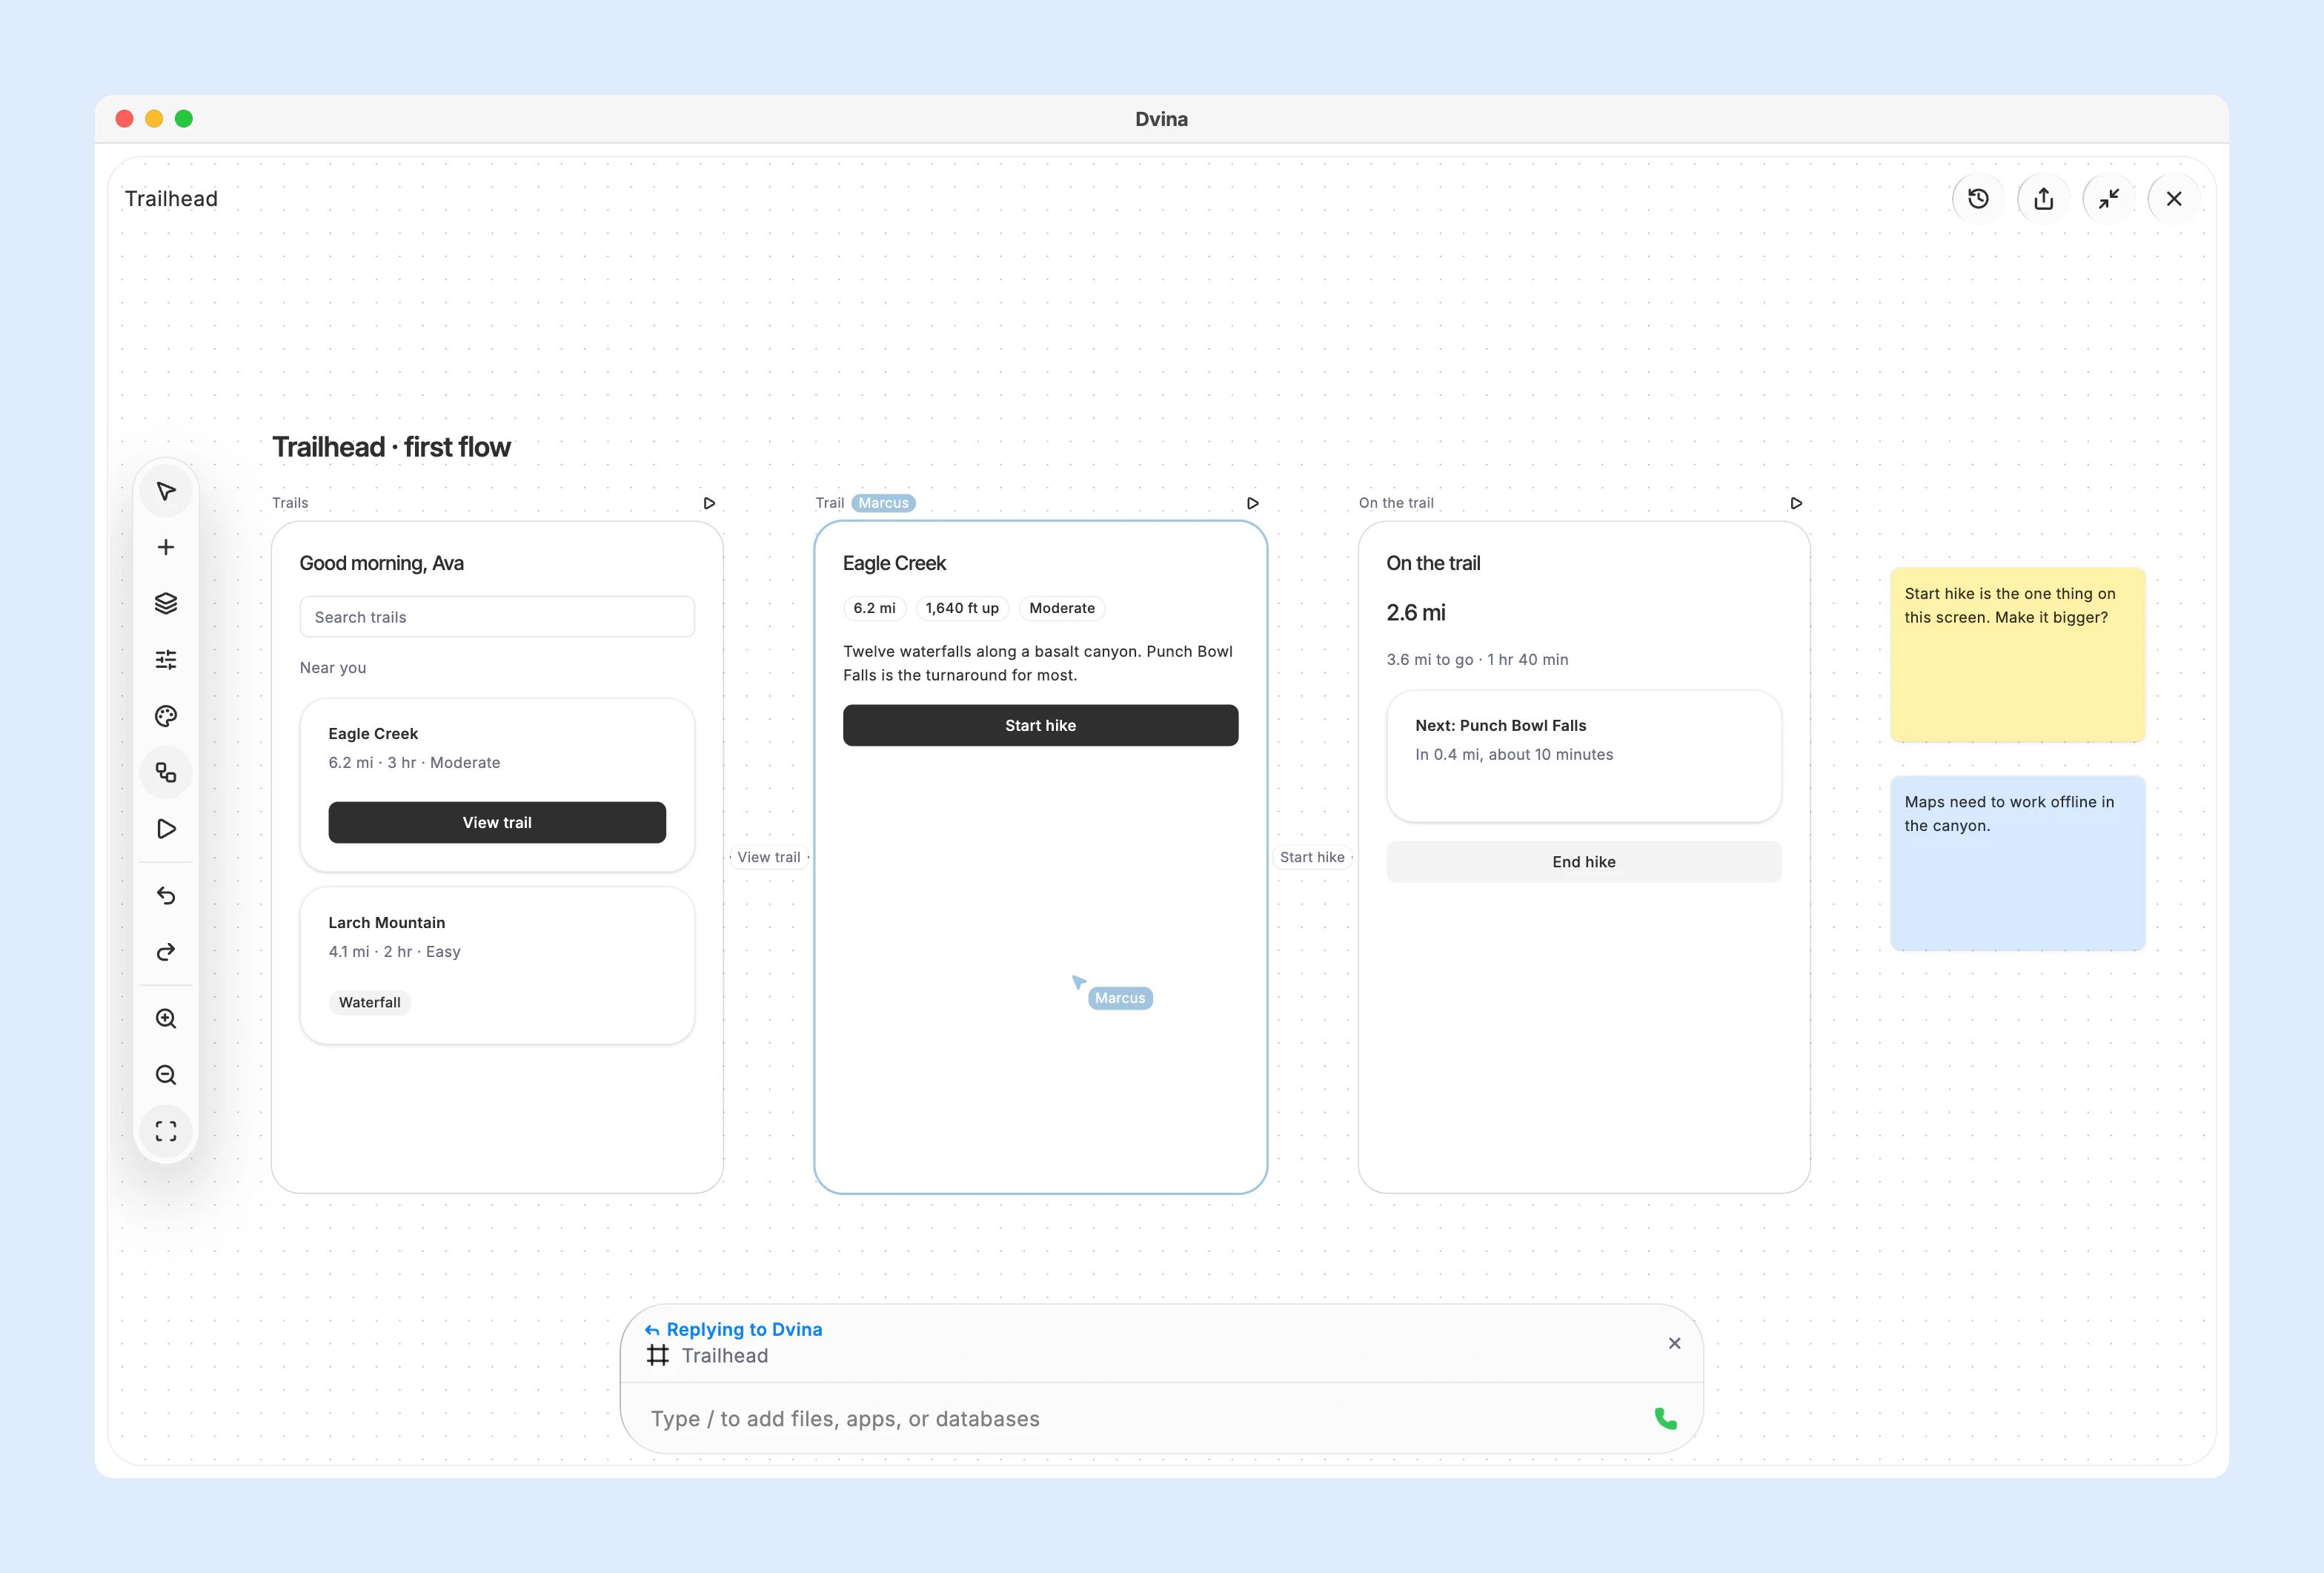Click the Start hike button

tap(1040, 725)
